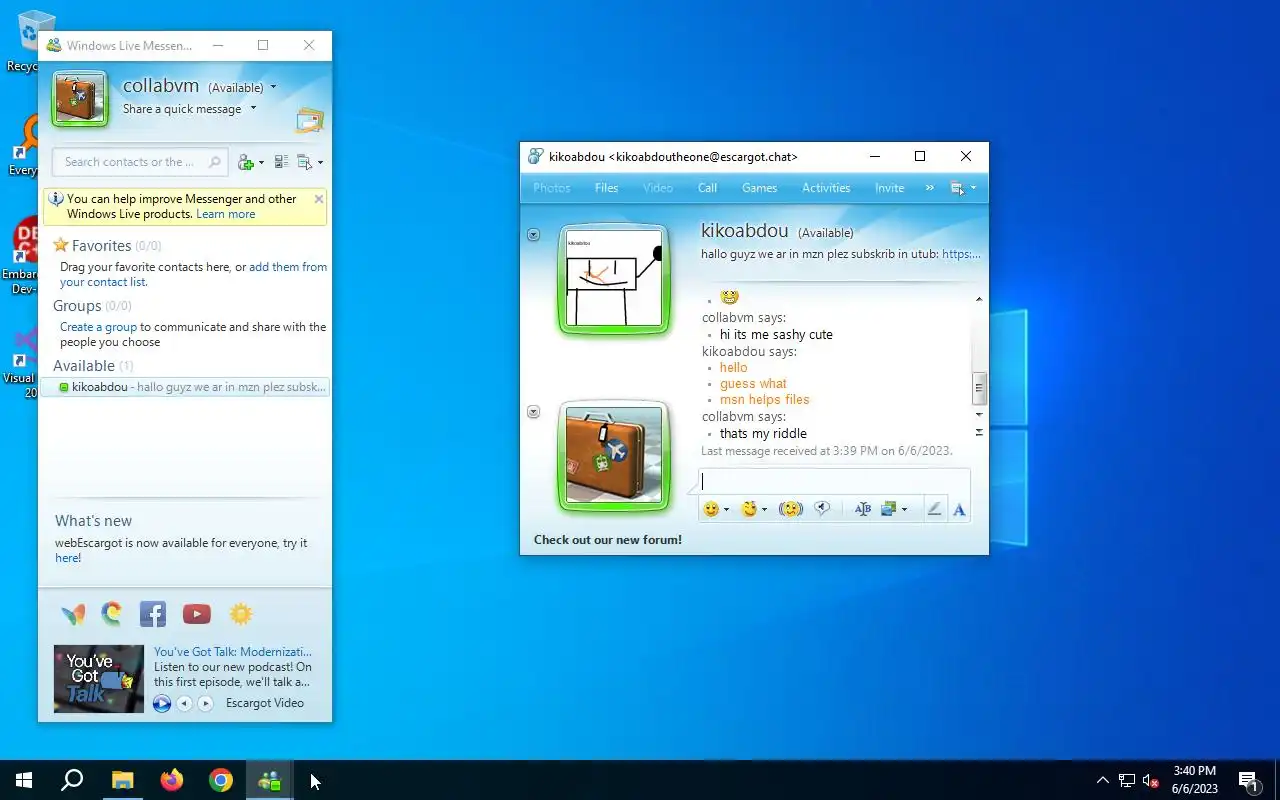
Task: Open the emoticon smiley picker
Action: tap(711, 509)
